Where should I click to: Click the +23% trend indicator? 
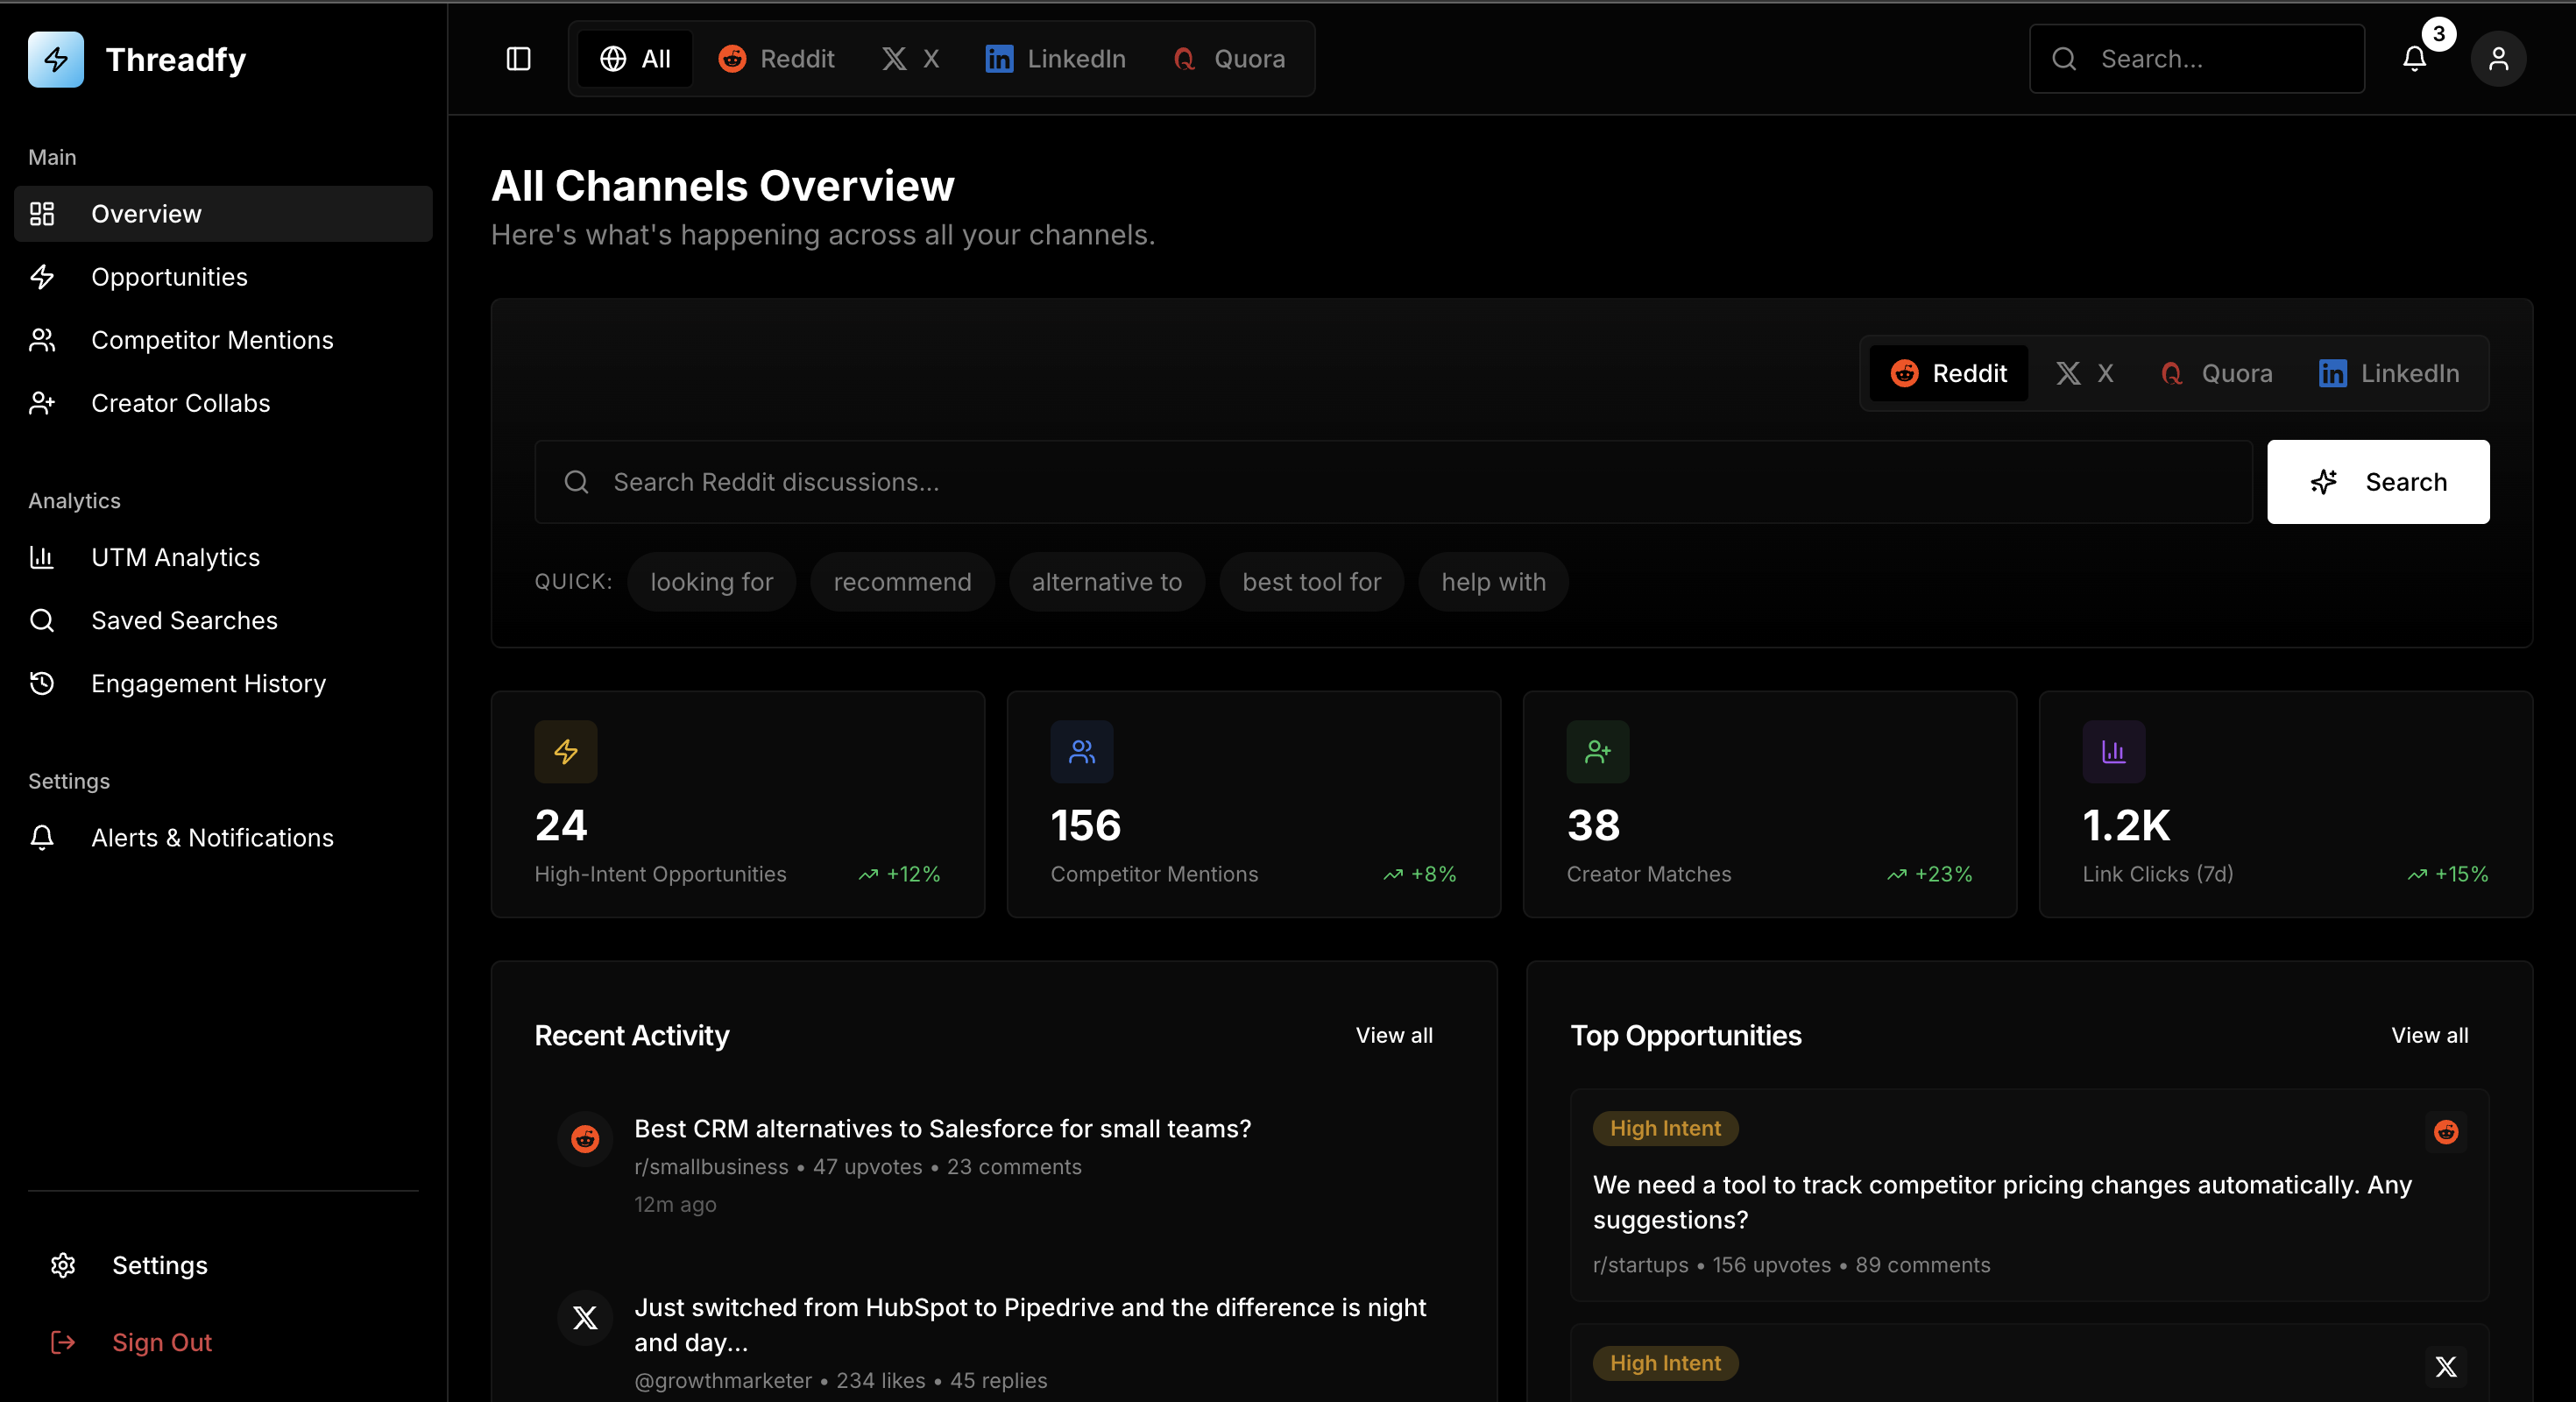[1930, 874]
